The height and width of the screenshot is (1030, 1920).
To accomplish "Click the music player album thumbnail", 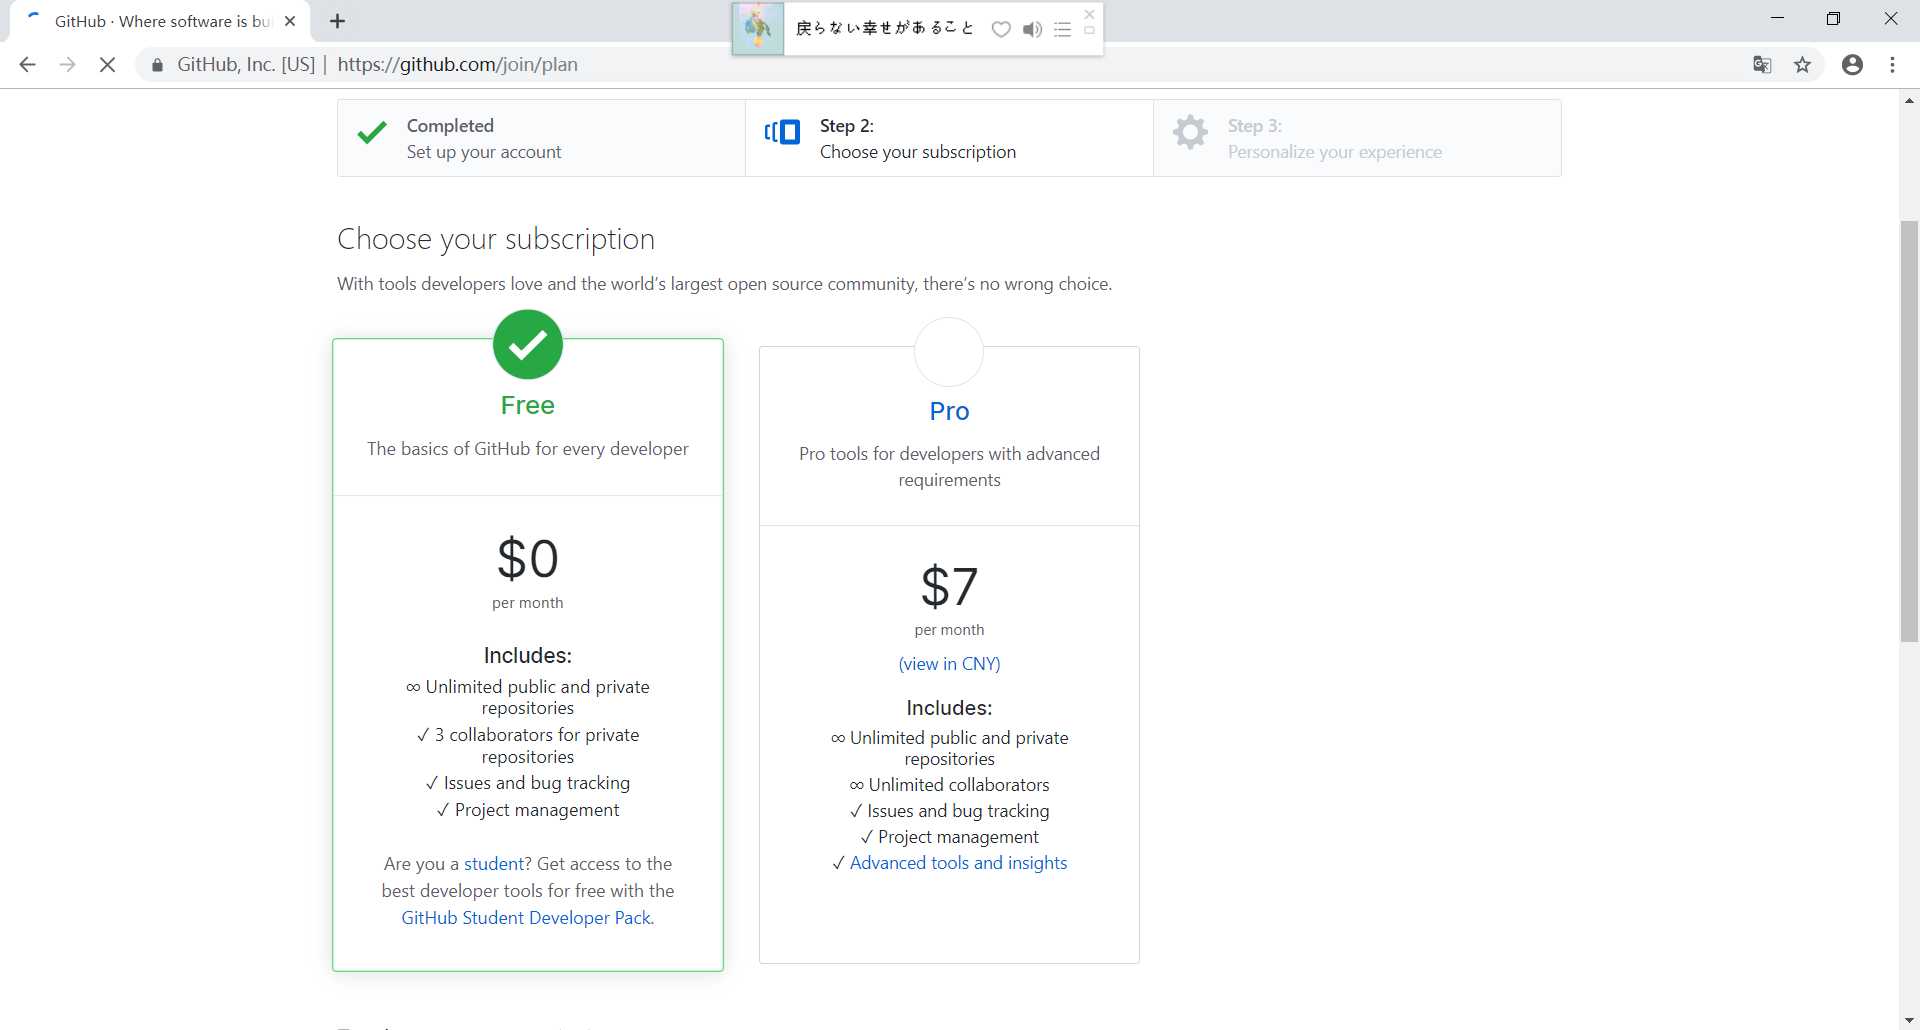I will (x=758, y=29).
